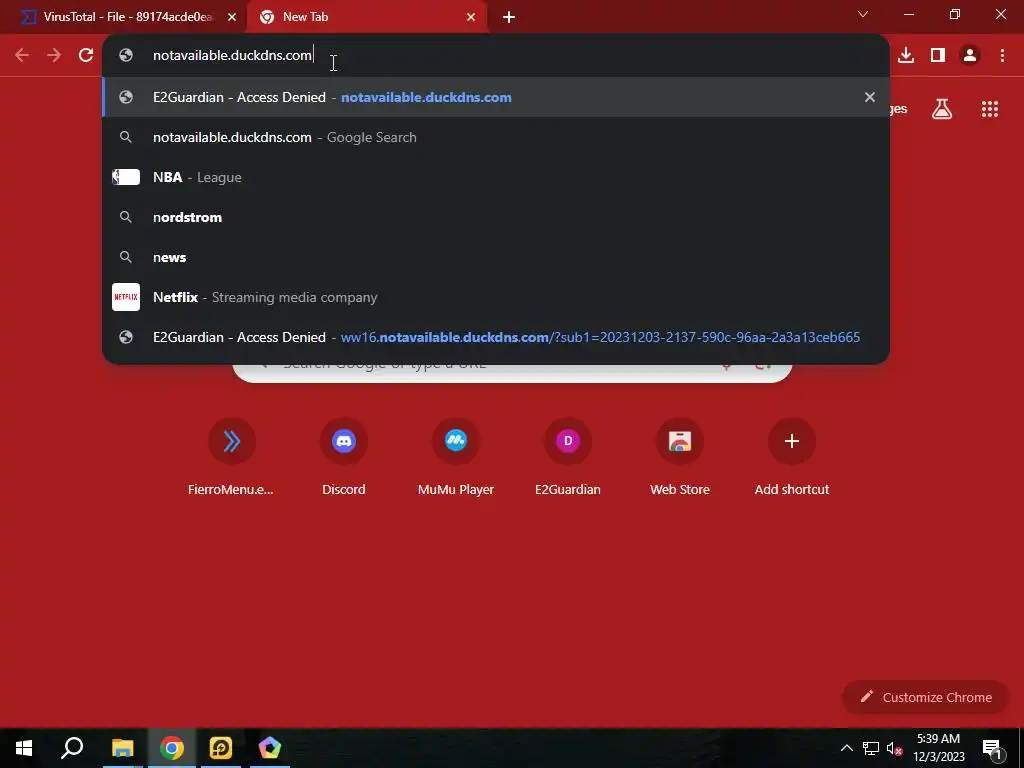The image size is (1024, 768).
Task: Open a new tab with the plus button
Action: [x=509, y=17]
